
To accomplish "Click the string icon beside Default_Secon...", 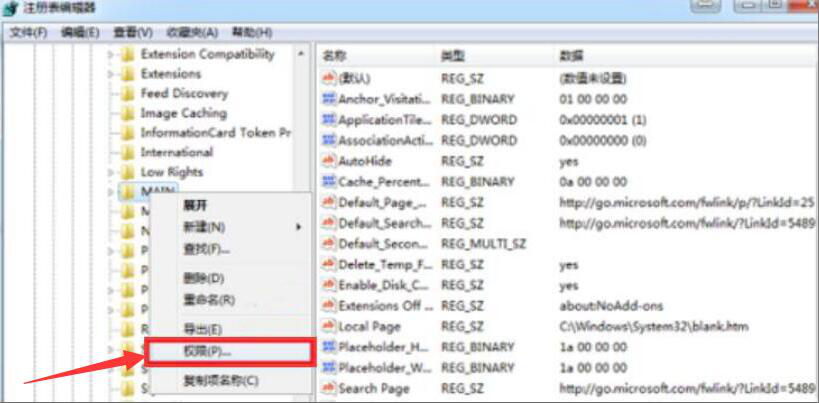I will (x=329, y=243).
